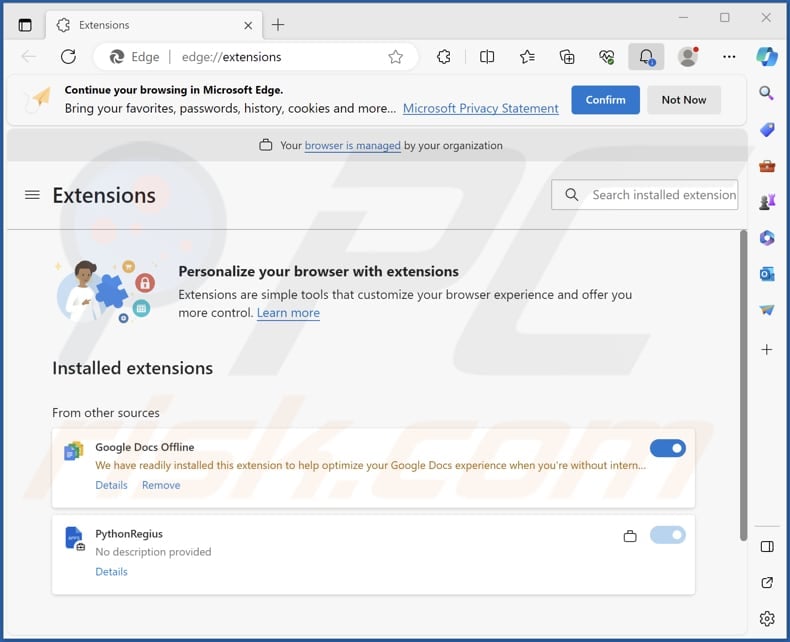Remove the Google Docs Offline extension

click(161, 485)
